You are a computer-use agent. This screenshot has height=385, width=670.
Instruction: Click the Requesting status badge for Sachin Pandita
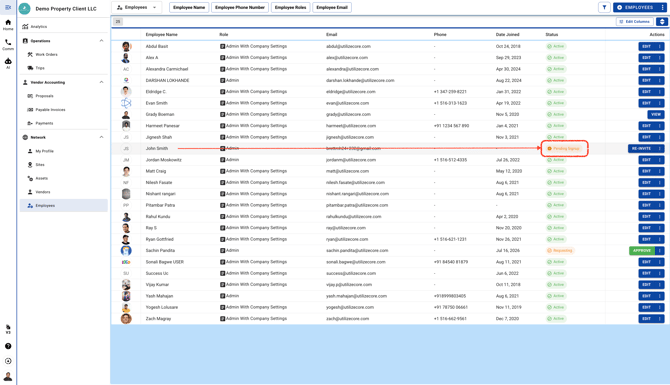click(x=560, y=250)
